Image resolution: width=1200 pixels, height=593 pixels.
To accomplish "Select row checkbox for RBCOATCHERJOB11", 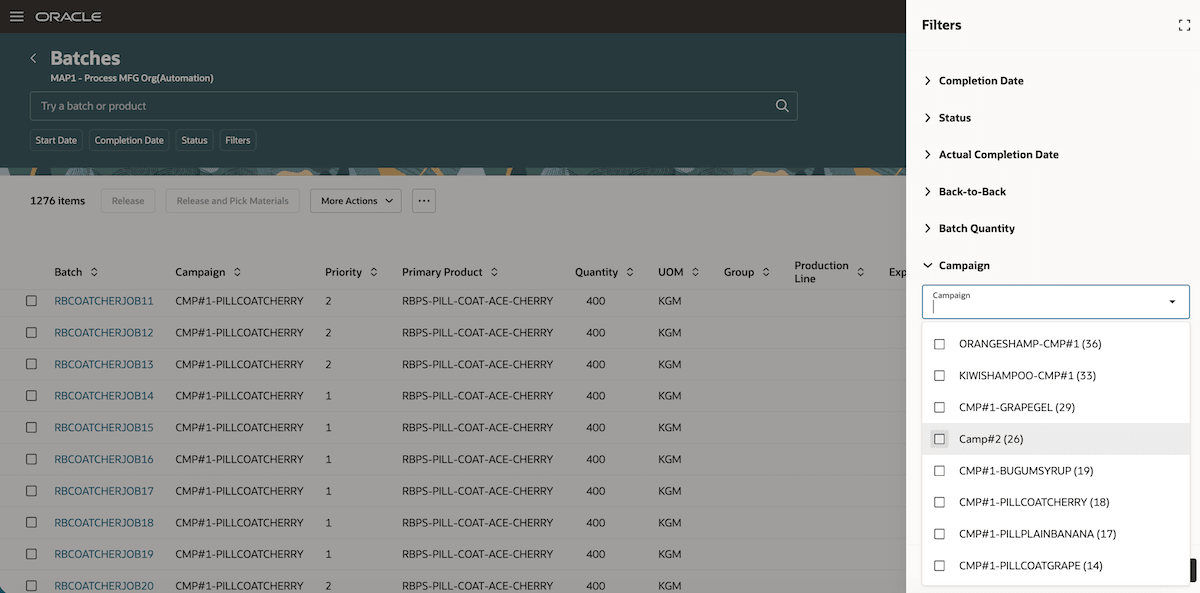I will [31, 301].
